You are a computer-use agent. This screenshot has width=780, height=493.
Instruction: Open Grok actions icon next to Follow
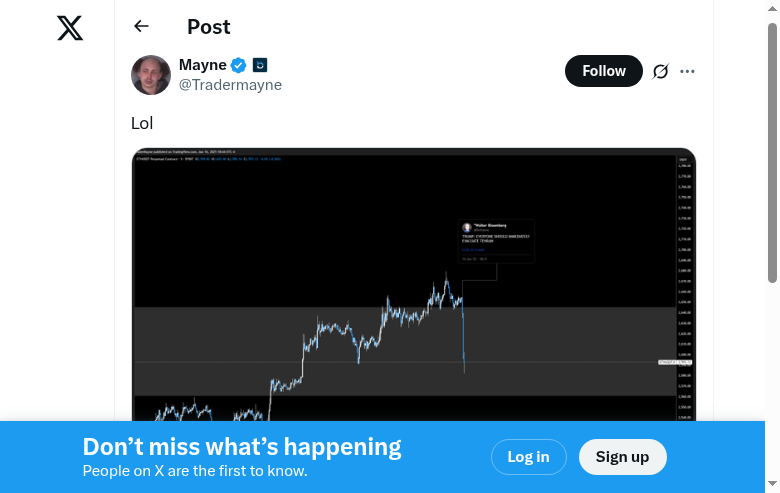(660, 71)
